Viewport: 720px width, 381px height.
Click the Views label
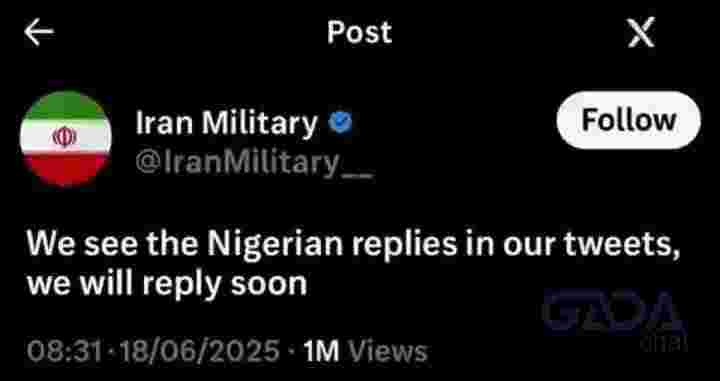click(x=388, y=352)
